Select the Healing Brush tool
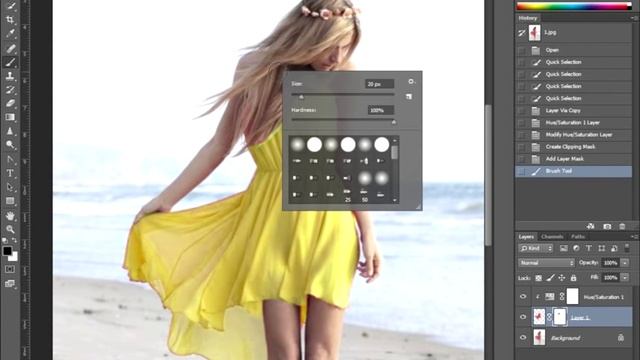The width and height of the screenshot is (640, 360). pos(10,48)
